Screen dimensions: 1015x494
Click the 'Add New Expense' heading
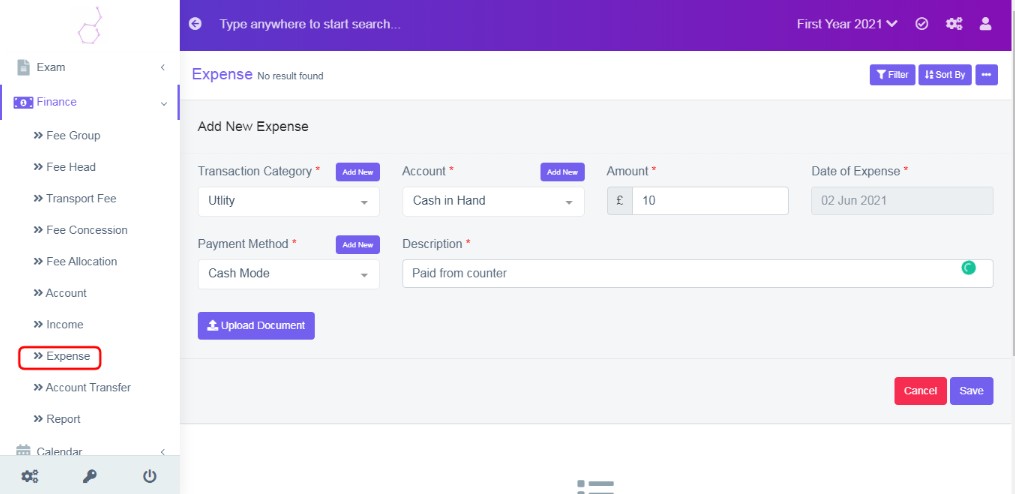(x=253, y=127)
